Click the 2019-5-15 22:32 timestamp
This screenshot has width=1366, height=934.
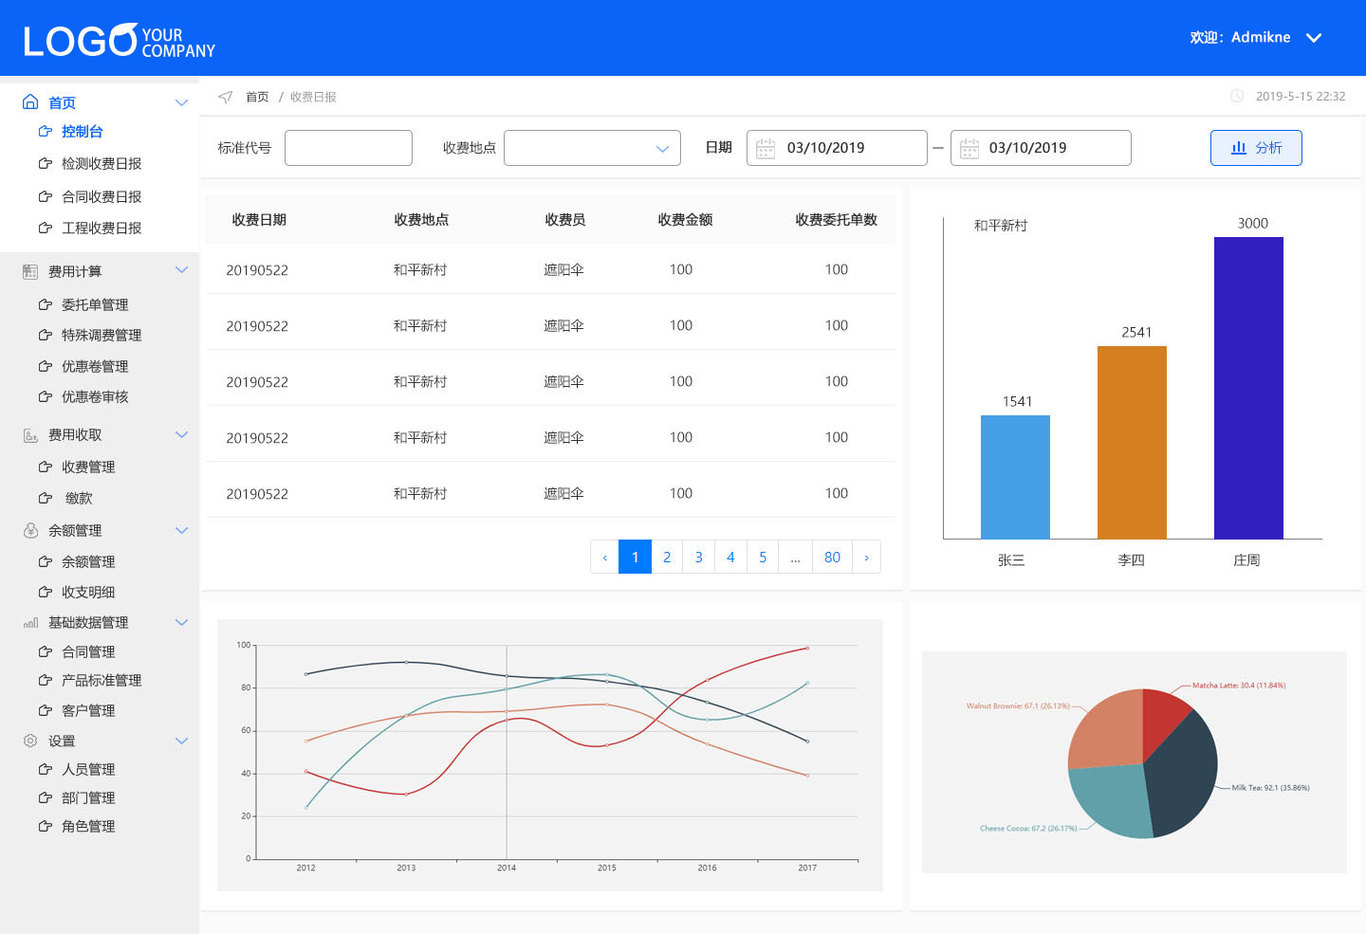click(1300, 97)
